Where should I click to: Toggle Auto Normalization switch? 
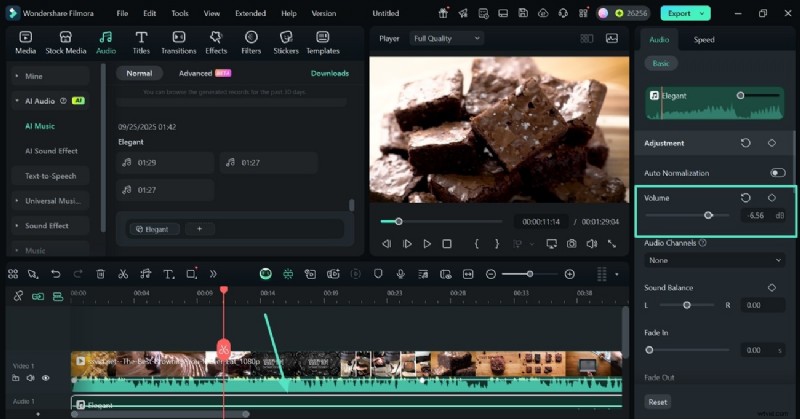[x=778, y=172]
